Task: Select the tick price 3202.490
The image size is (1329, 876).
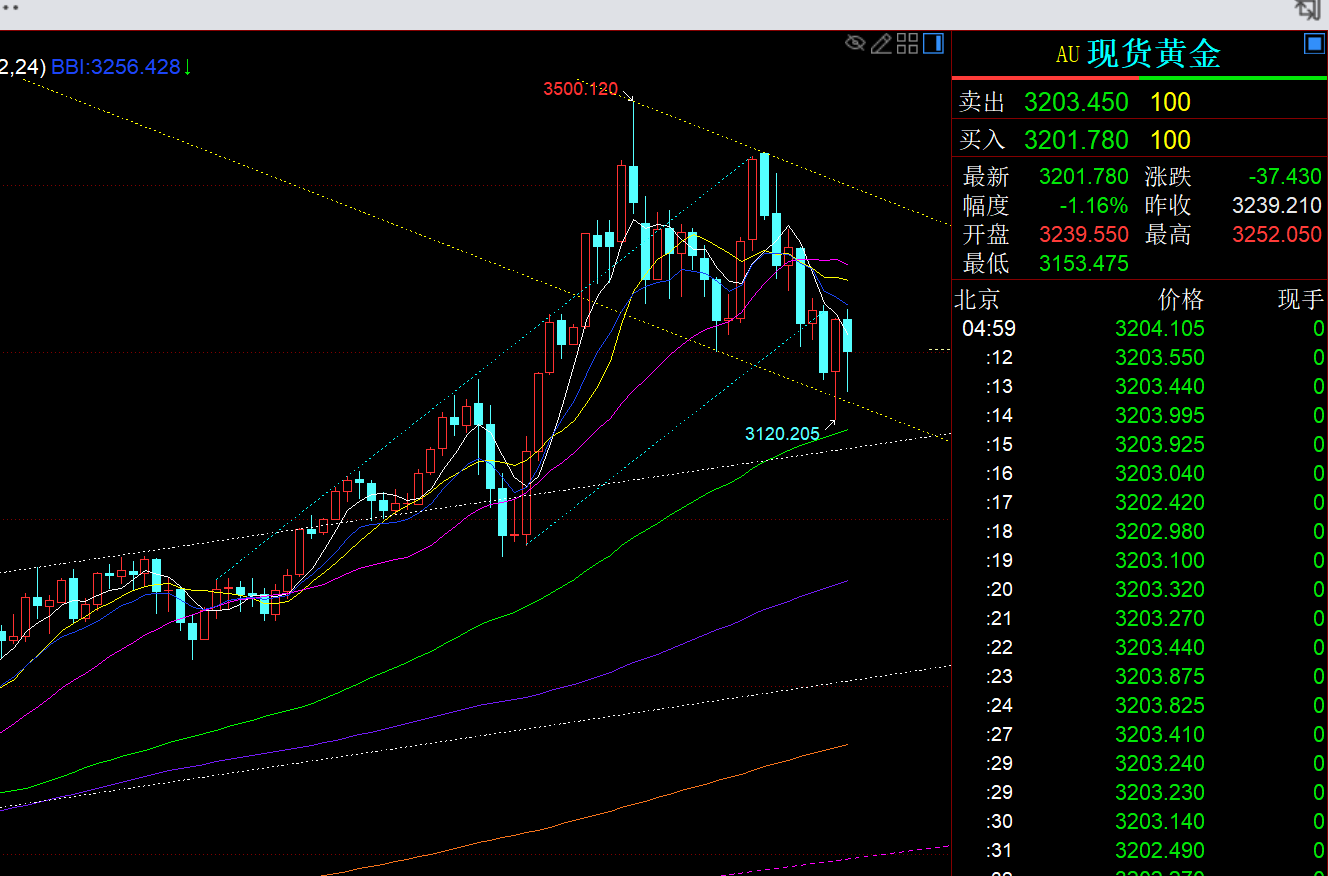Action: pos(1160,850)
